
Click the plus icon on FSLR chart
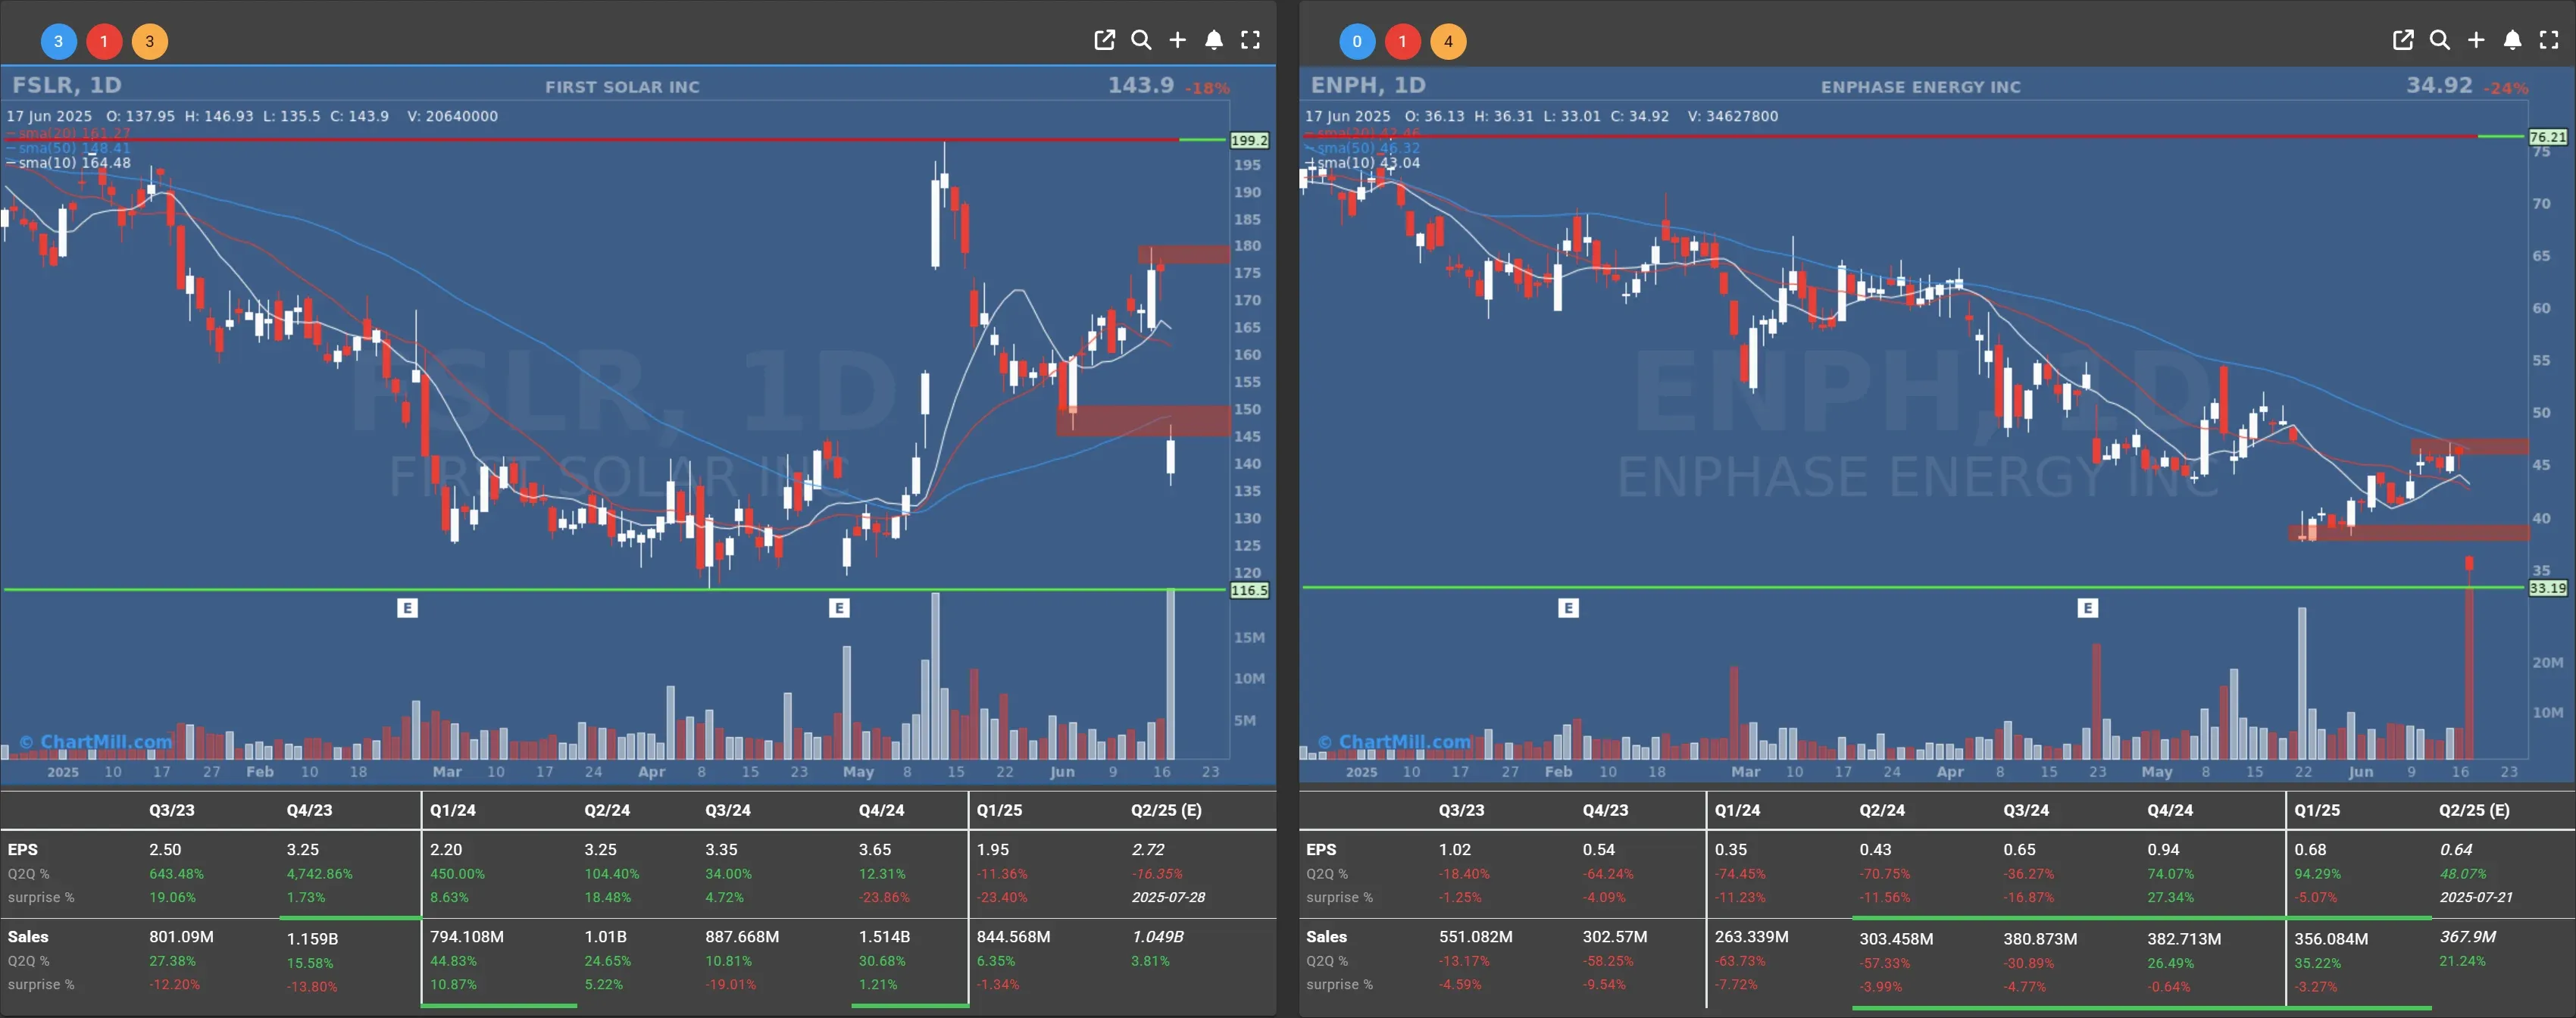1177,40
